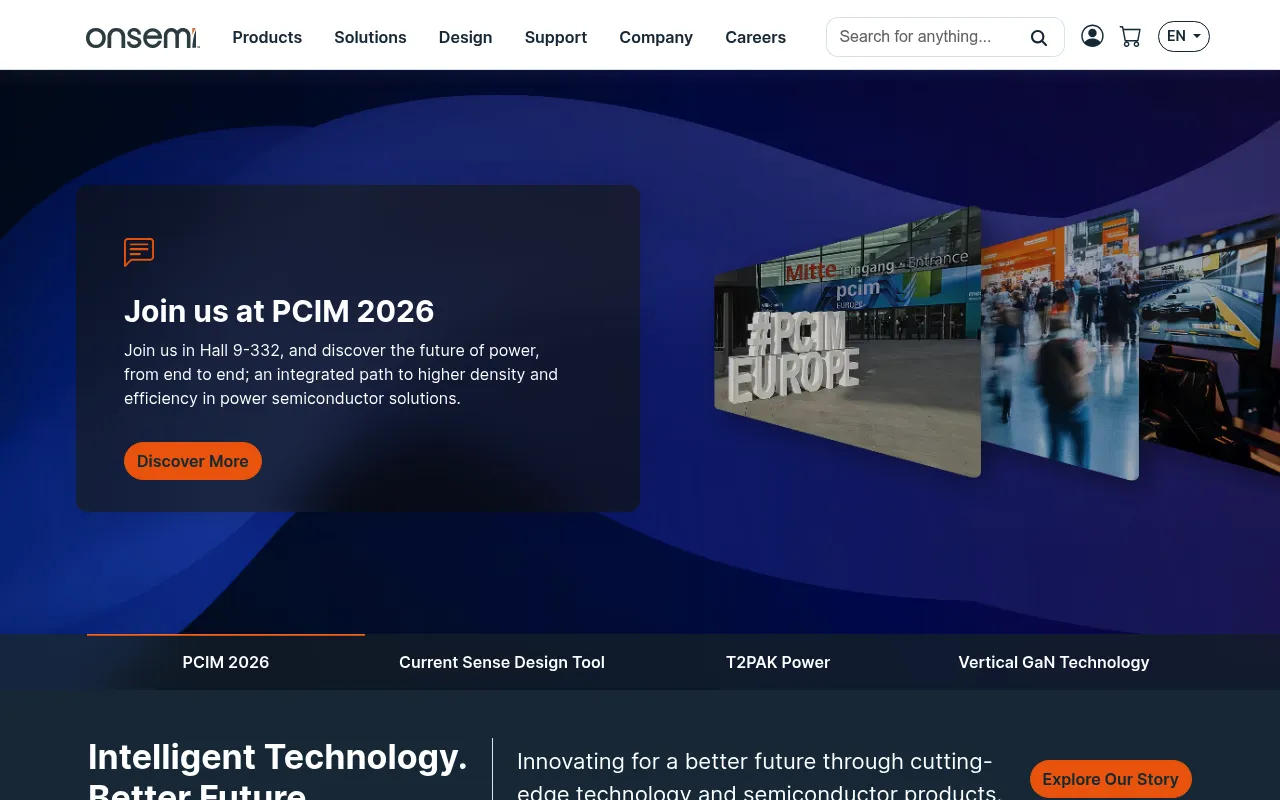Open the EN language dropdown
The height and width of the screenshot is (800, 1280).
(1184, 37)
